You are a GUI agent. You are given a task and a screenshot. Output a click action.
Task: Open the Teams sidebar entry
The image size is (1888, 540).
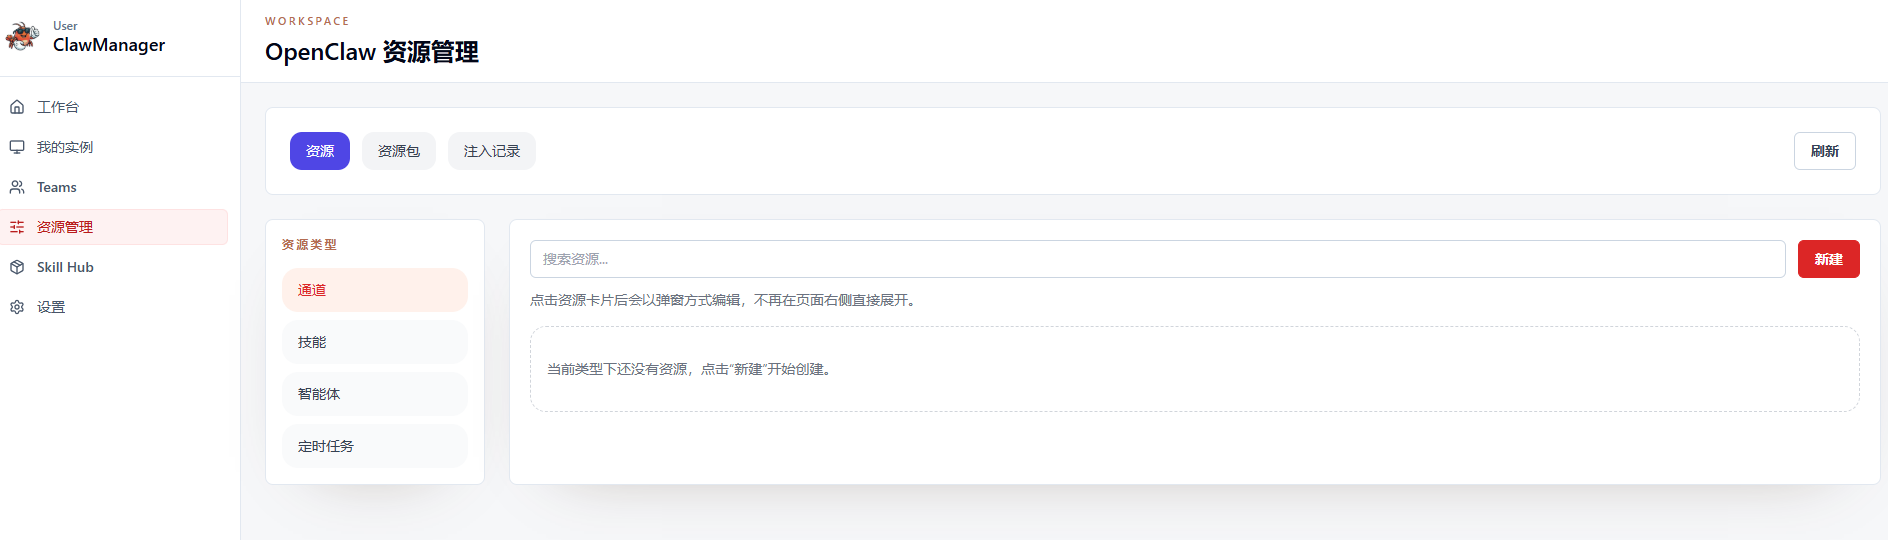click(x=114, y=187)
